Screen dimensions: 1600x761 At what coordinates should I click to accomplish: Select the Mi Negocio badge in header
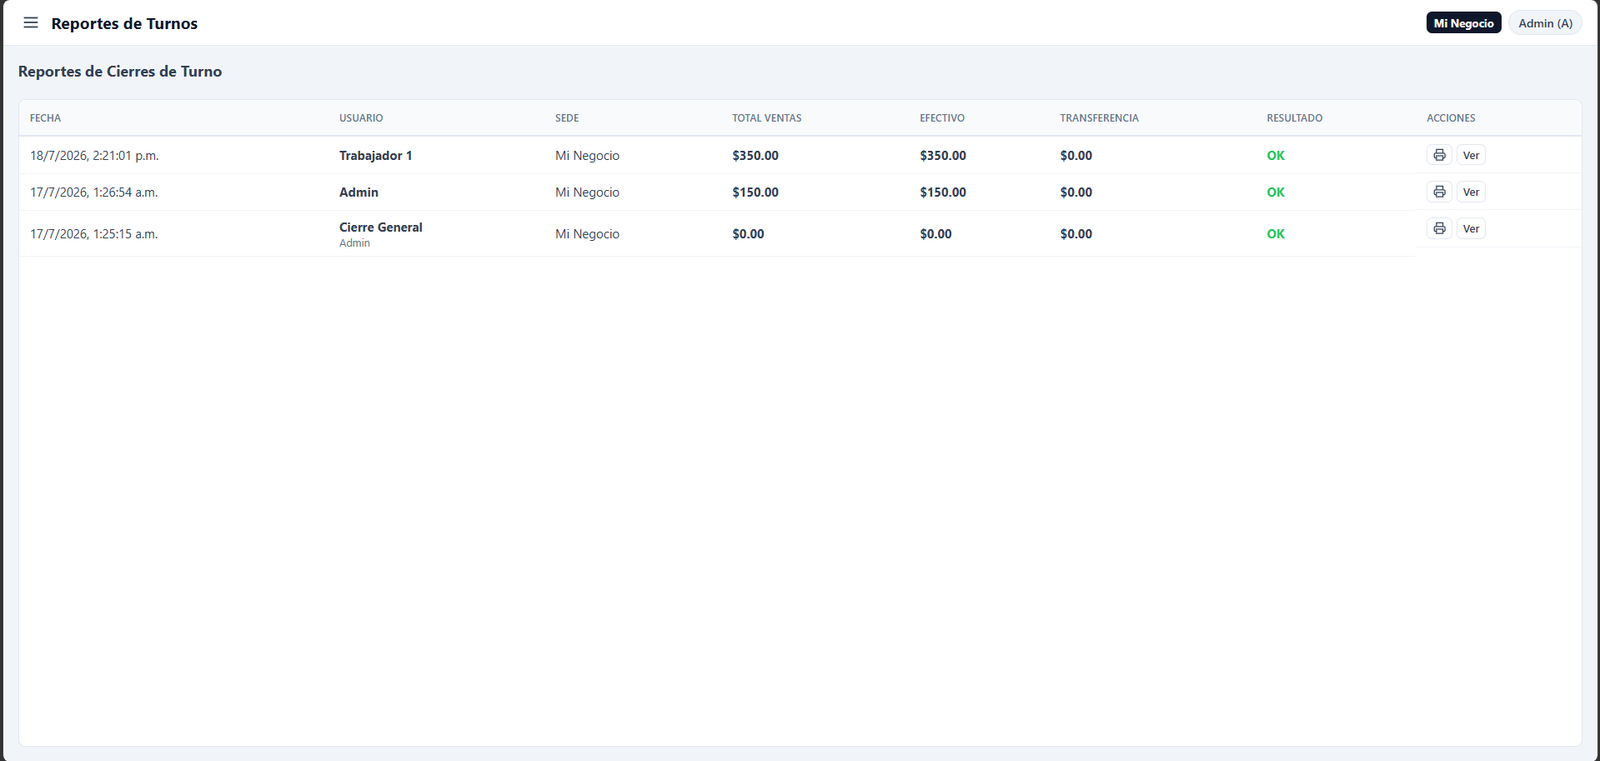click(x=1463, y=23)
